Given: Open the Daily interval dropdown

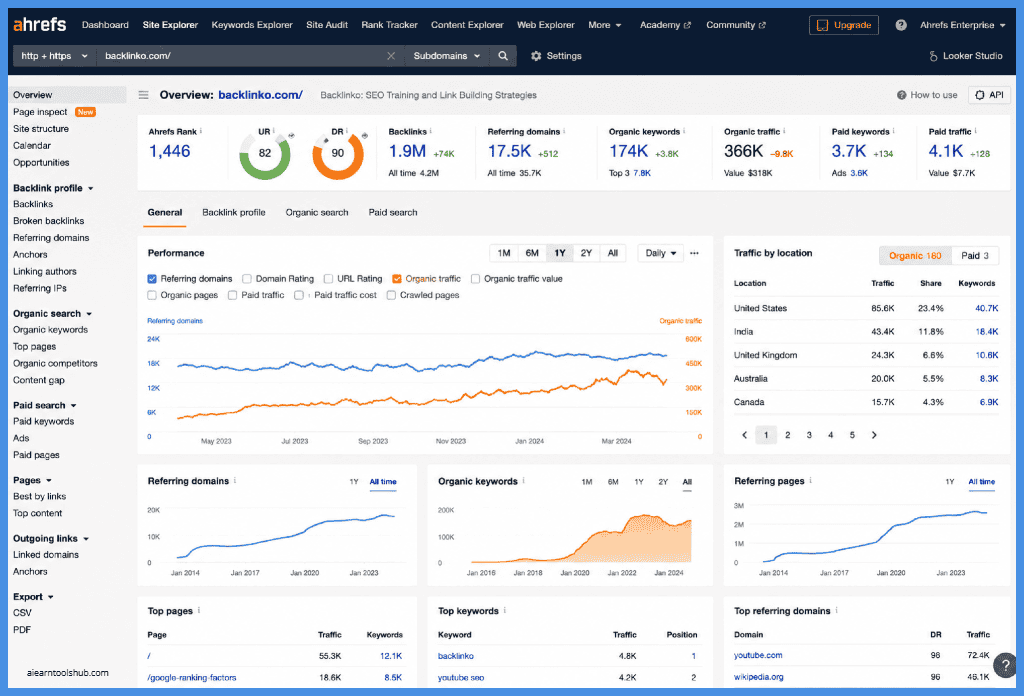Looking at the screenshot, I should coord(660,253).
